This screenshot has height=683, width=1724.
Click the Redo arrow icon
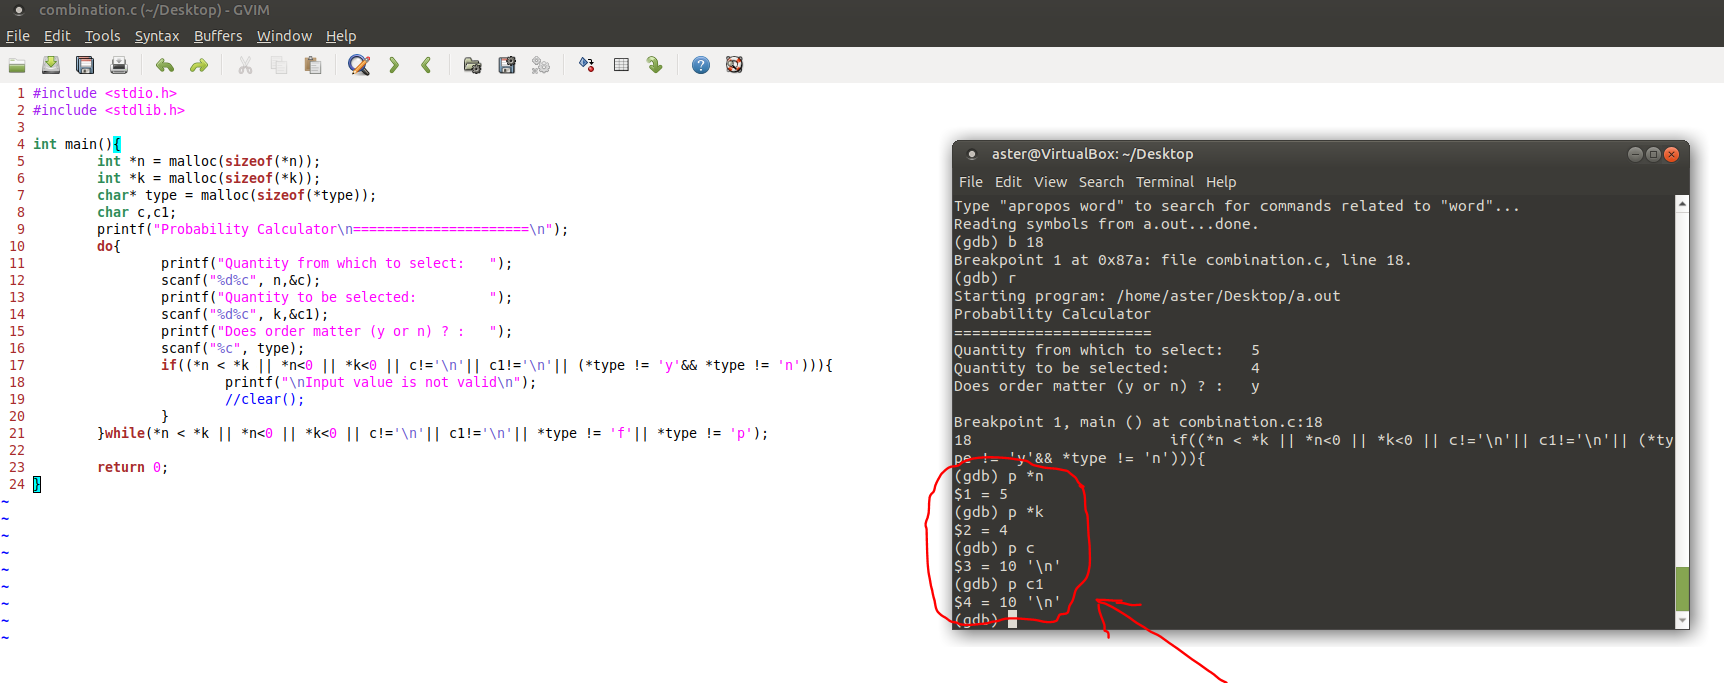point(199,65)
